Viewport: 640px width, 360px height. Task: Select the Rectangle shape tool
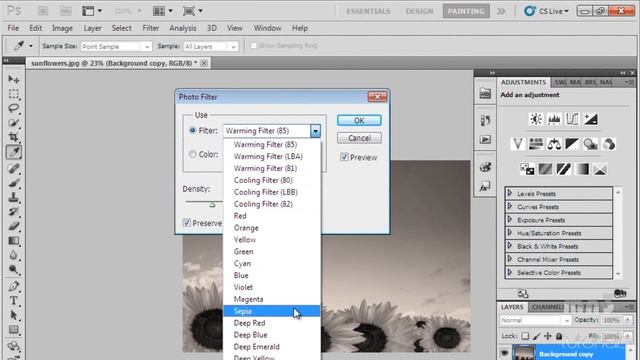tap(13, 329)
